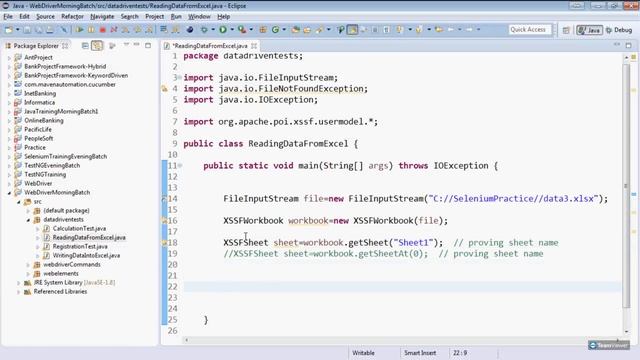Open the Source menu
The width and height of the screenshot is (640, 360).
(45, 16)
